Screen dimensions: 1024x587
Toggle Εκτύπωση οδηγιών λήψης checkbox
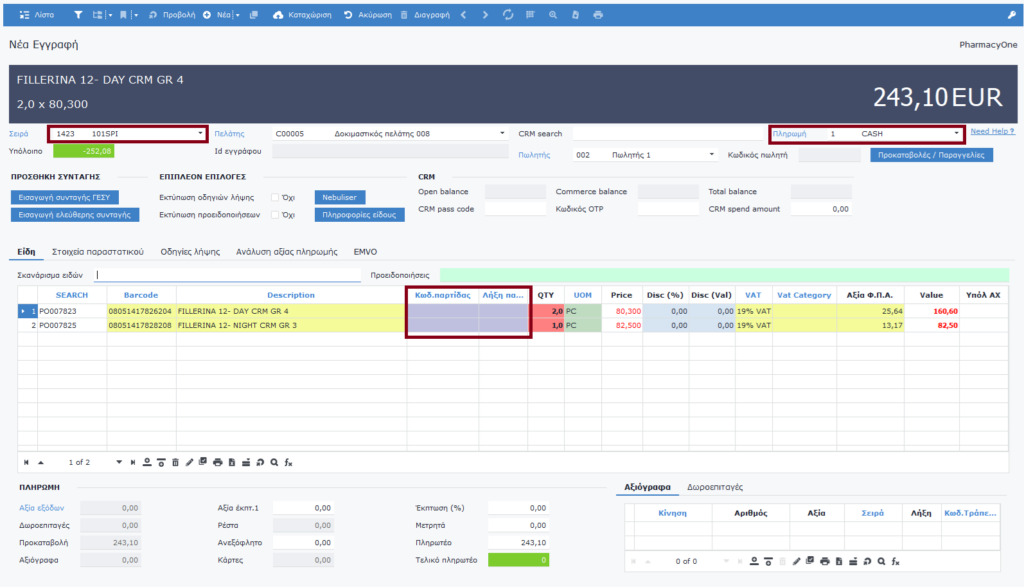[x=276, y=197]
